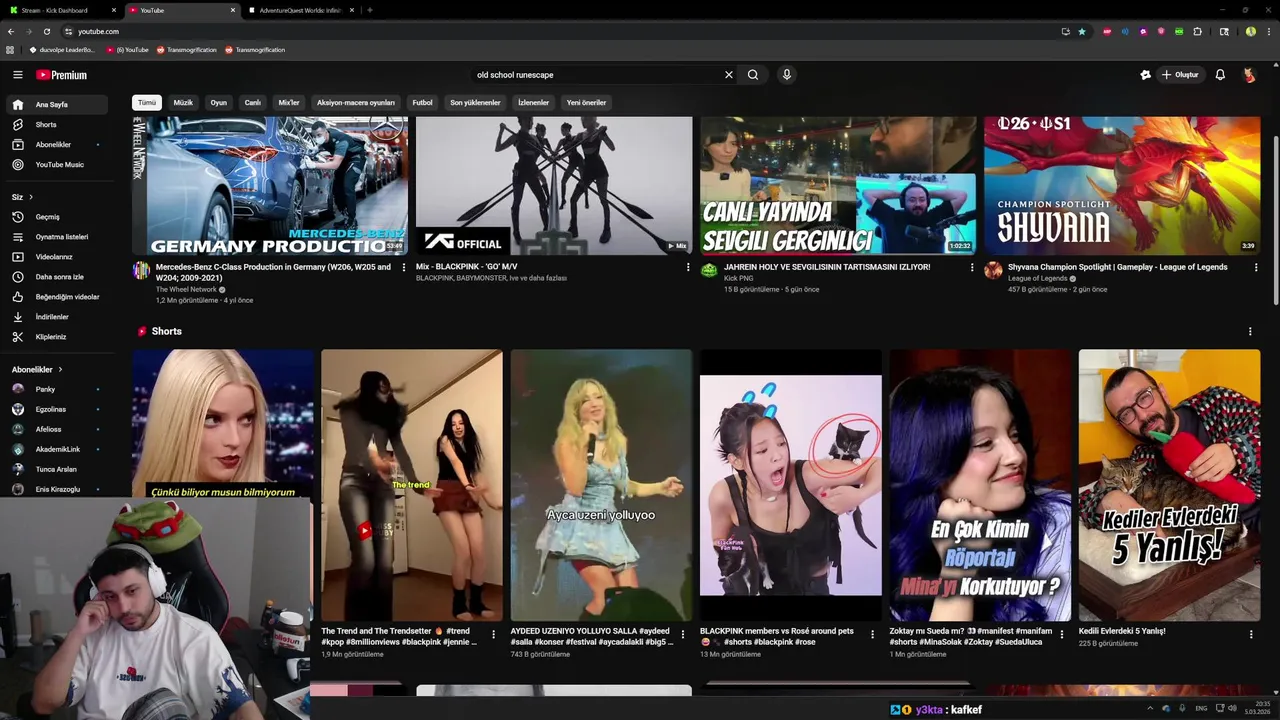Open options menu for Shyvana video
This screenshot has width=1280, height=720.
[x=1256, y=267]
